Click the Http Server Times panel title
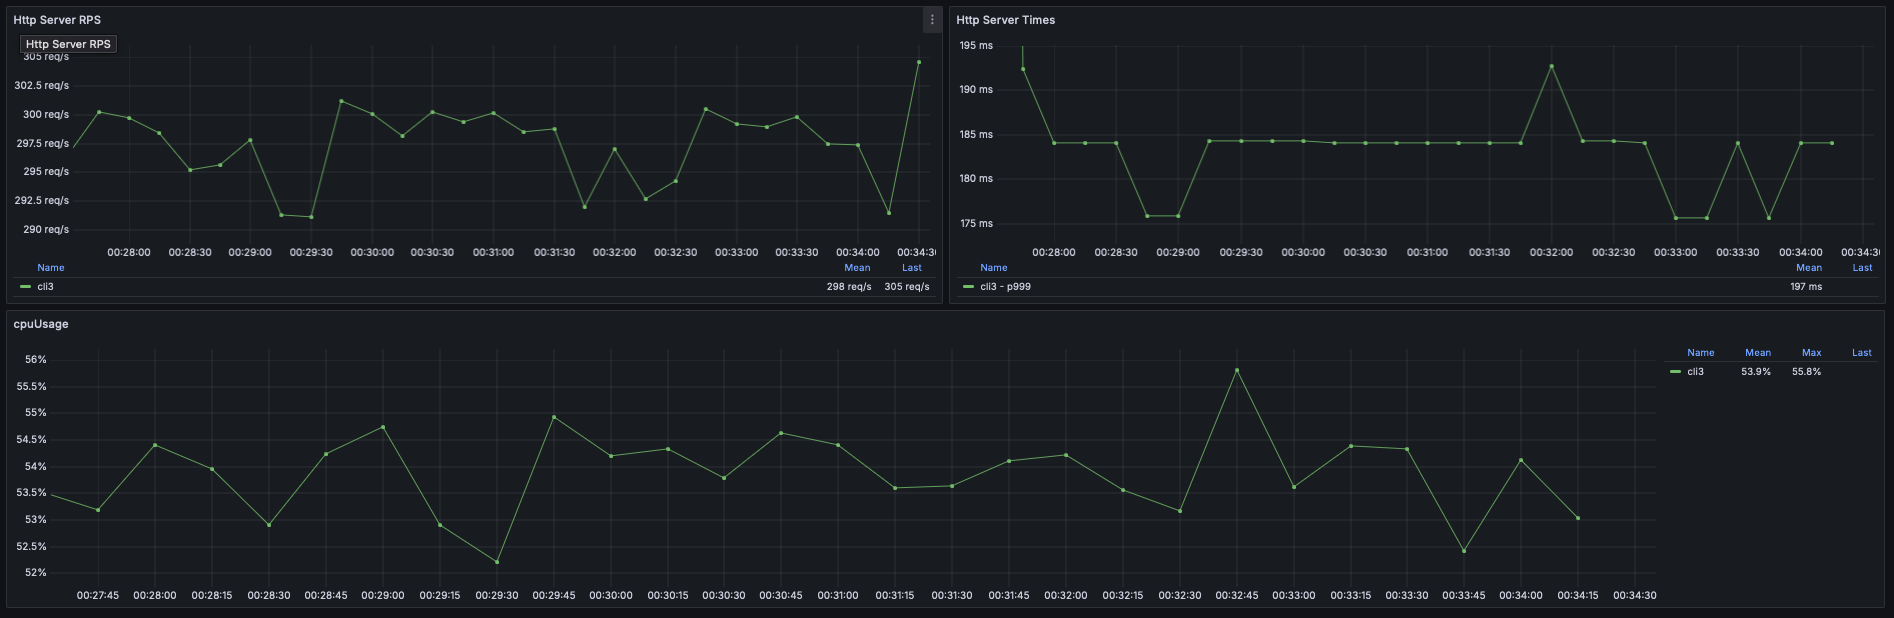Image resolution: width=1894 pixels, height=618 pixels. [x=1005, y=20]
